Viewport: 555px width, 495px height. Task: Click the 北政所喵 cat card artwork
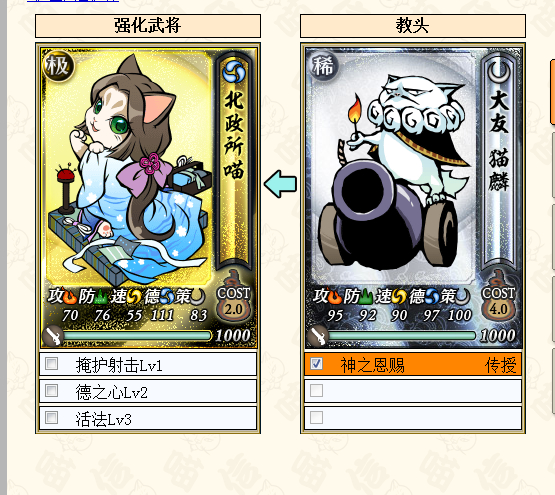click(x=129, y=168)
